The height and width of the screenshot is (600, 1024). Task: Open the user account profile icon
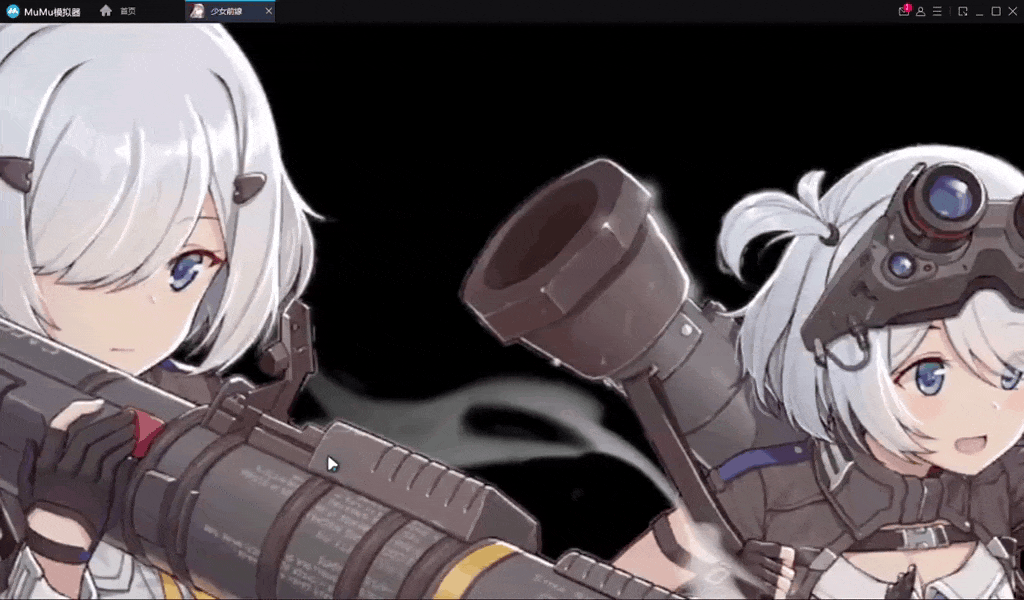pos(920,11)
